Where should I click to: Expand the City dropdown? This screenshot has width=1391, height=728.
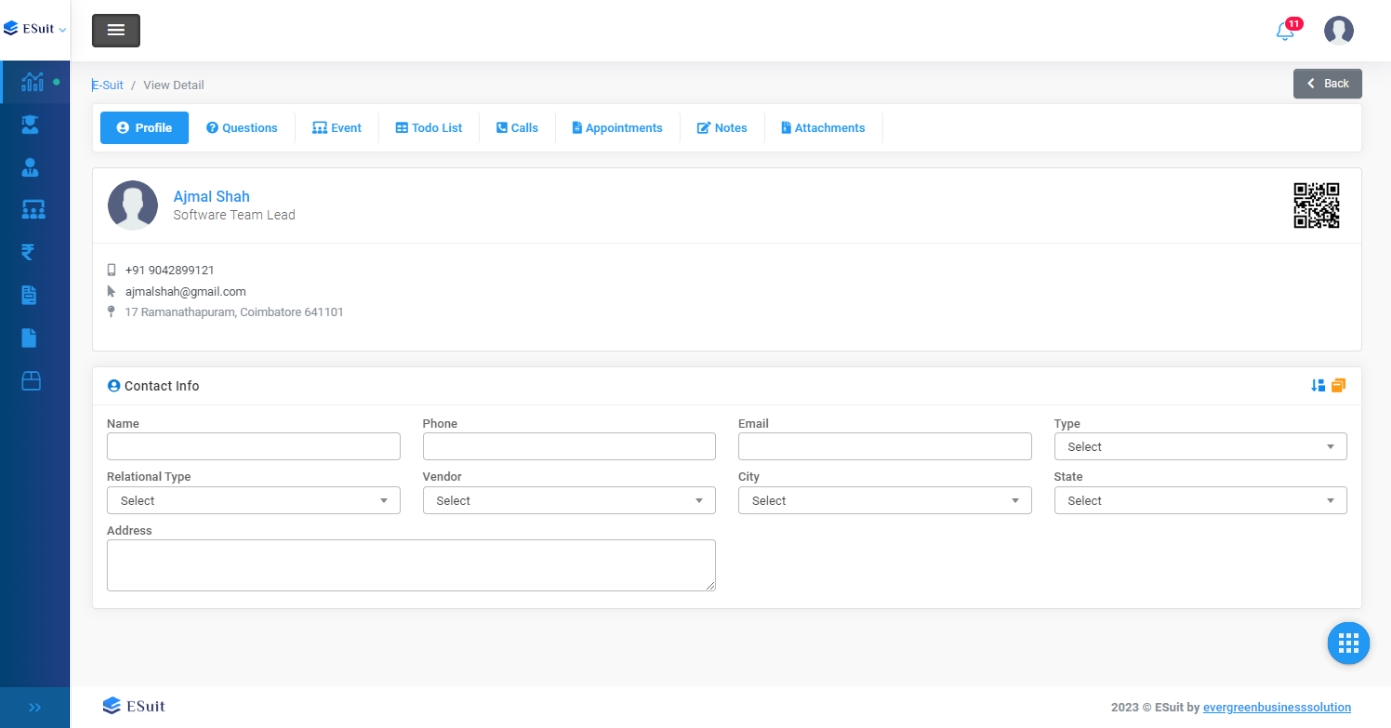[884, 501]
